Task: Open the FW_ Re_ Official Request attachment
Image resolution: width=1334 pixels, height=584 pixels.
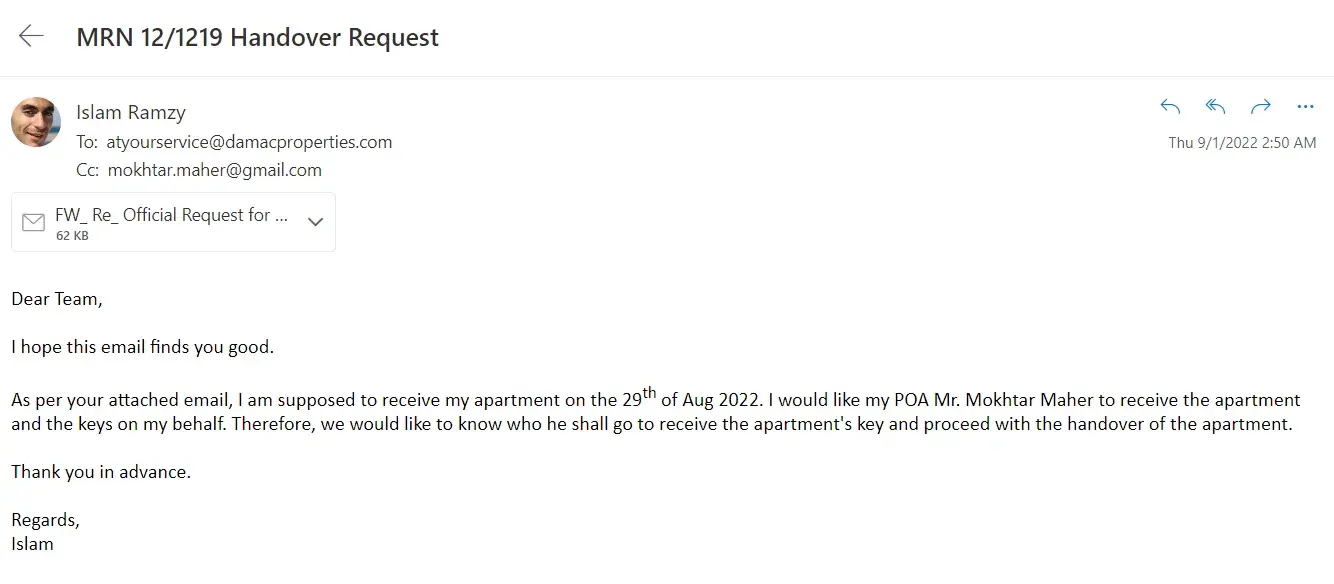Action: point(172,215)
